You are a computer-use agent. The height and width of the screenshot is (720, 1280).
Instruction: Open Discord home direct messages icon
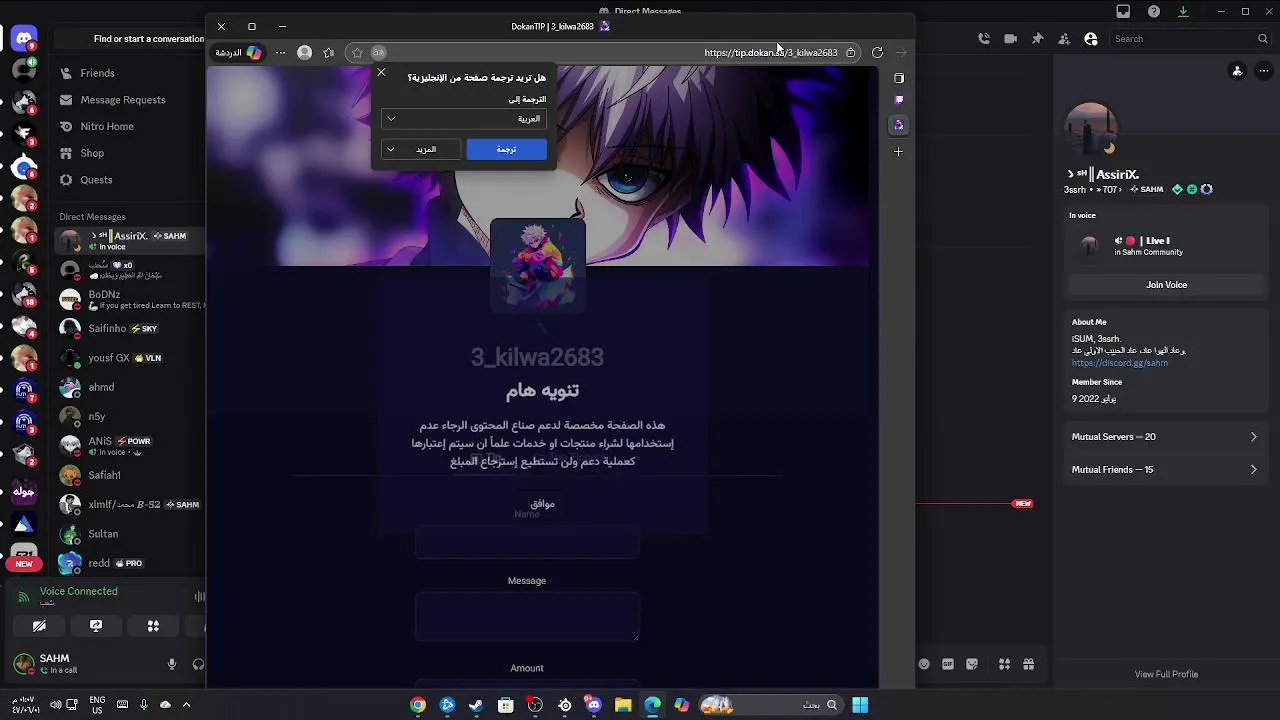click(x=24, y=39)
